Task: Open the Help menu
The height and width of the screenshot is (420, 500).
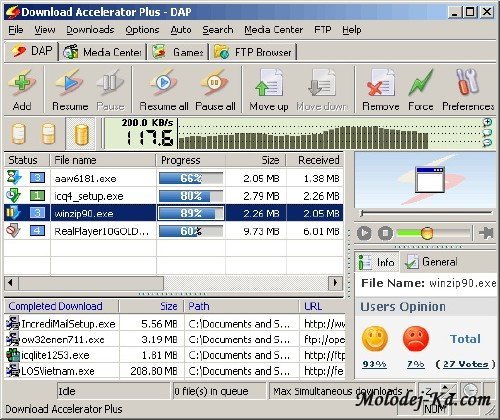Action: [352, 30]
